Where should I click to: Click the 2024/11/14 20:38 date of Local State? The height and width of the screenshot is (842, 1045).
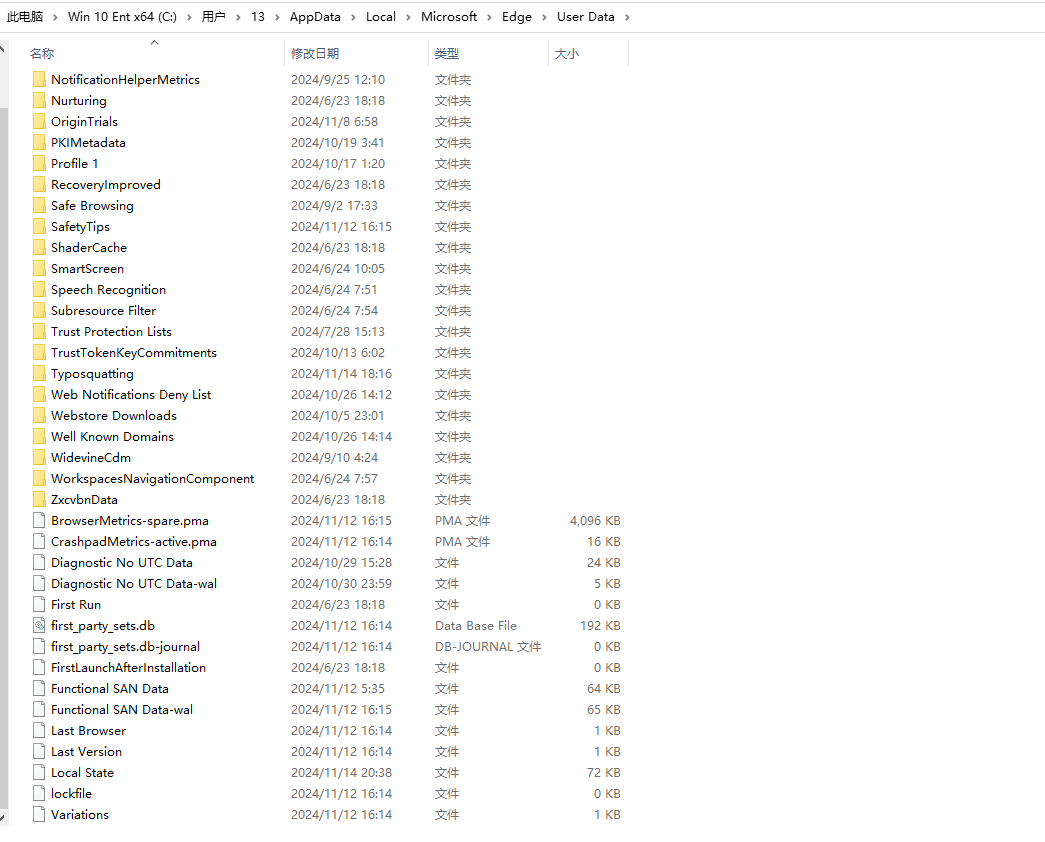[341, 773]
